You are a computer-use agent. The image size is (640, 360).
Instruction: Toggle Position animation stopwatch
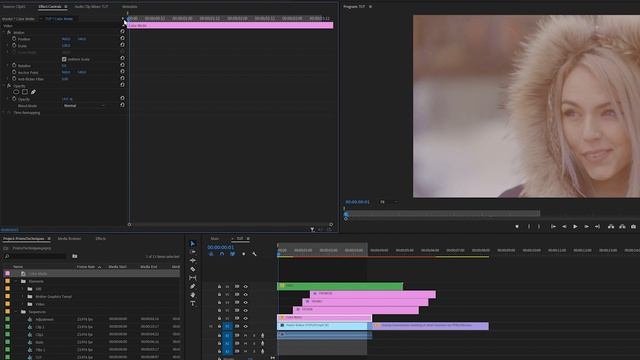pyautogui.click(x=14, y=39)
